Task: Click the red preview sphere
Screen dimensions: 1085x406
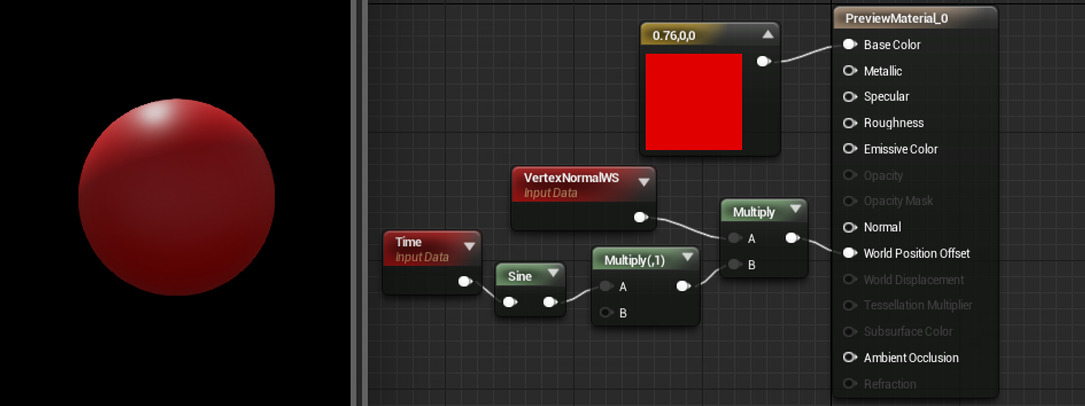Action: tap(176, 197)
